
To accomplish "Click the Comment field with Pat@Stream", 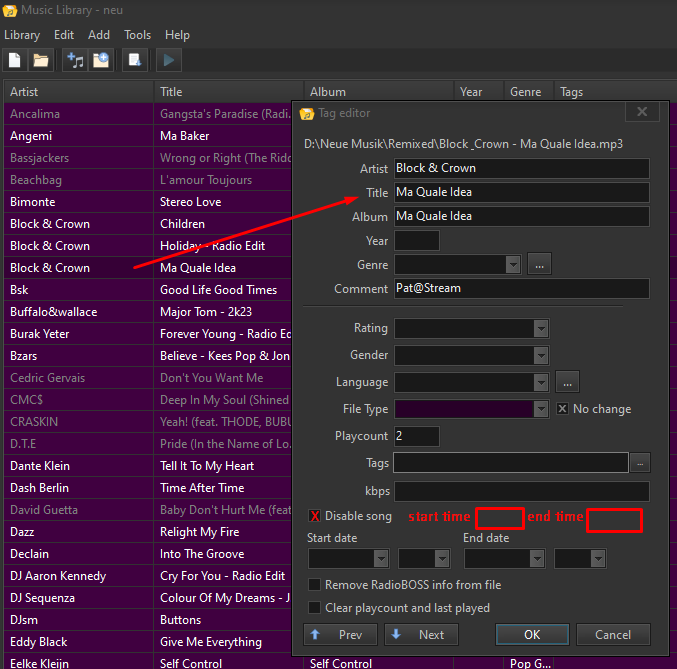I will coord(522,289).
